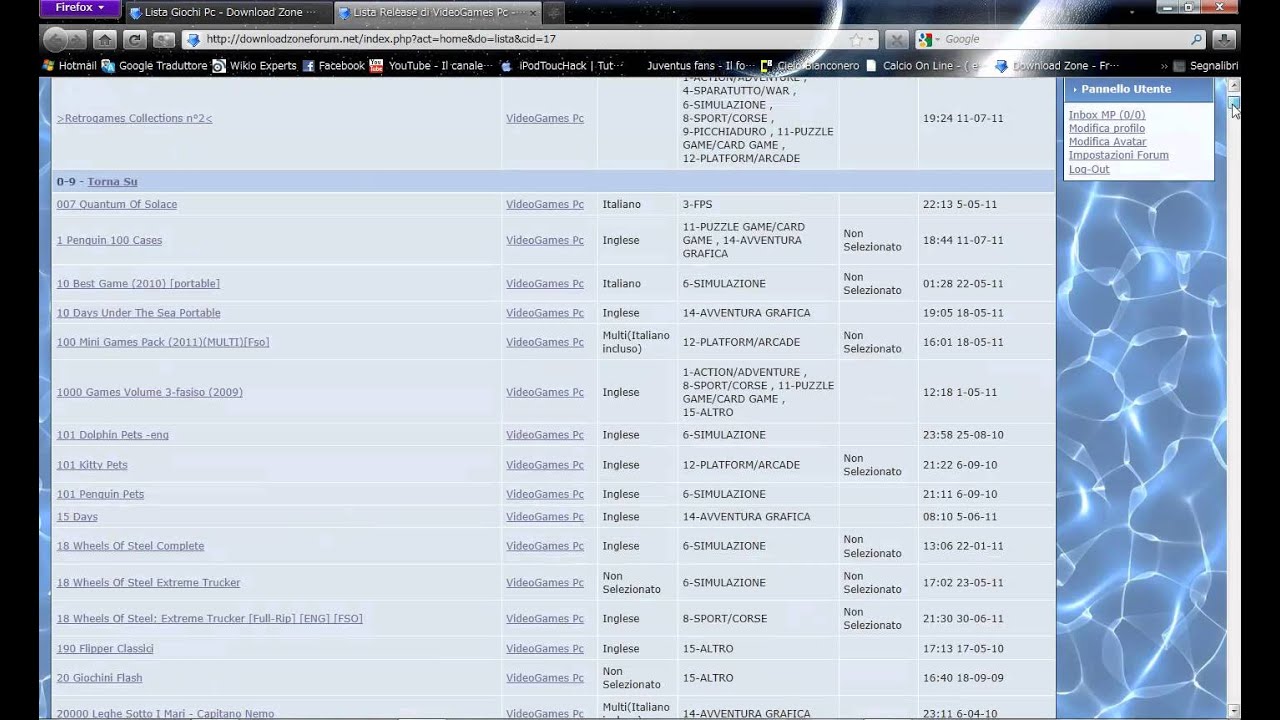Screen dimensions: 1280x720
Task: Click the scrollbar up arrow
Action: coord(1234,85)
